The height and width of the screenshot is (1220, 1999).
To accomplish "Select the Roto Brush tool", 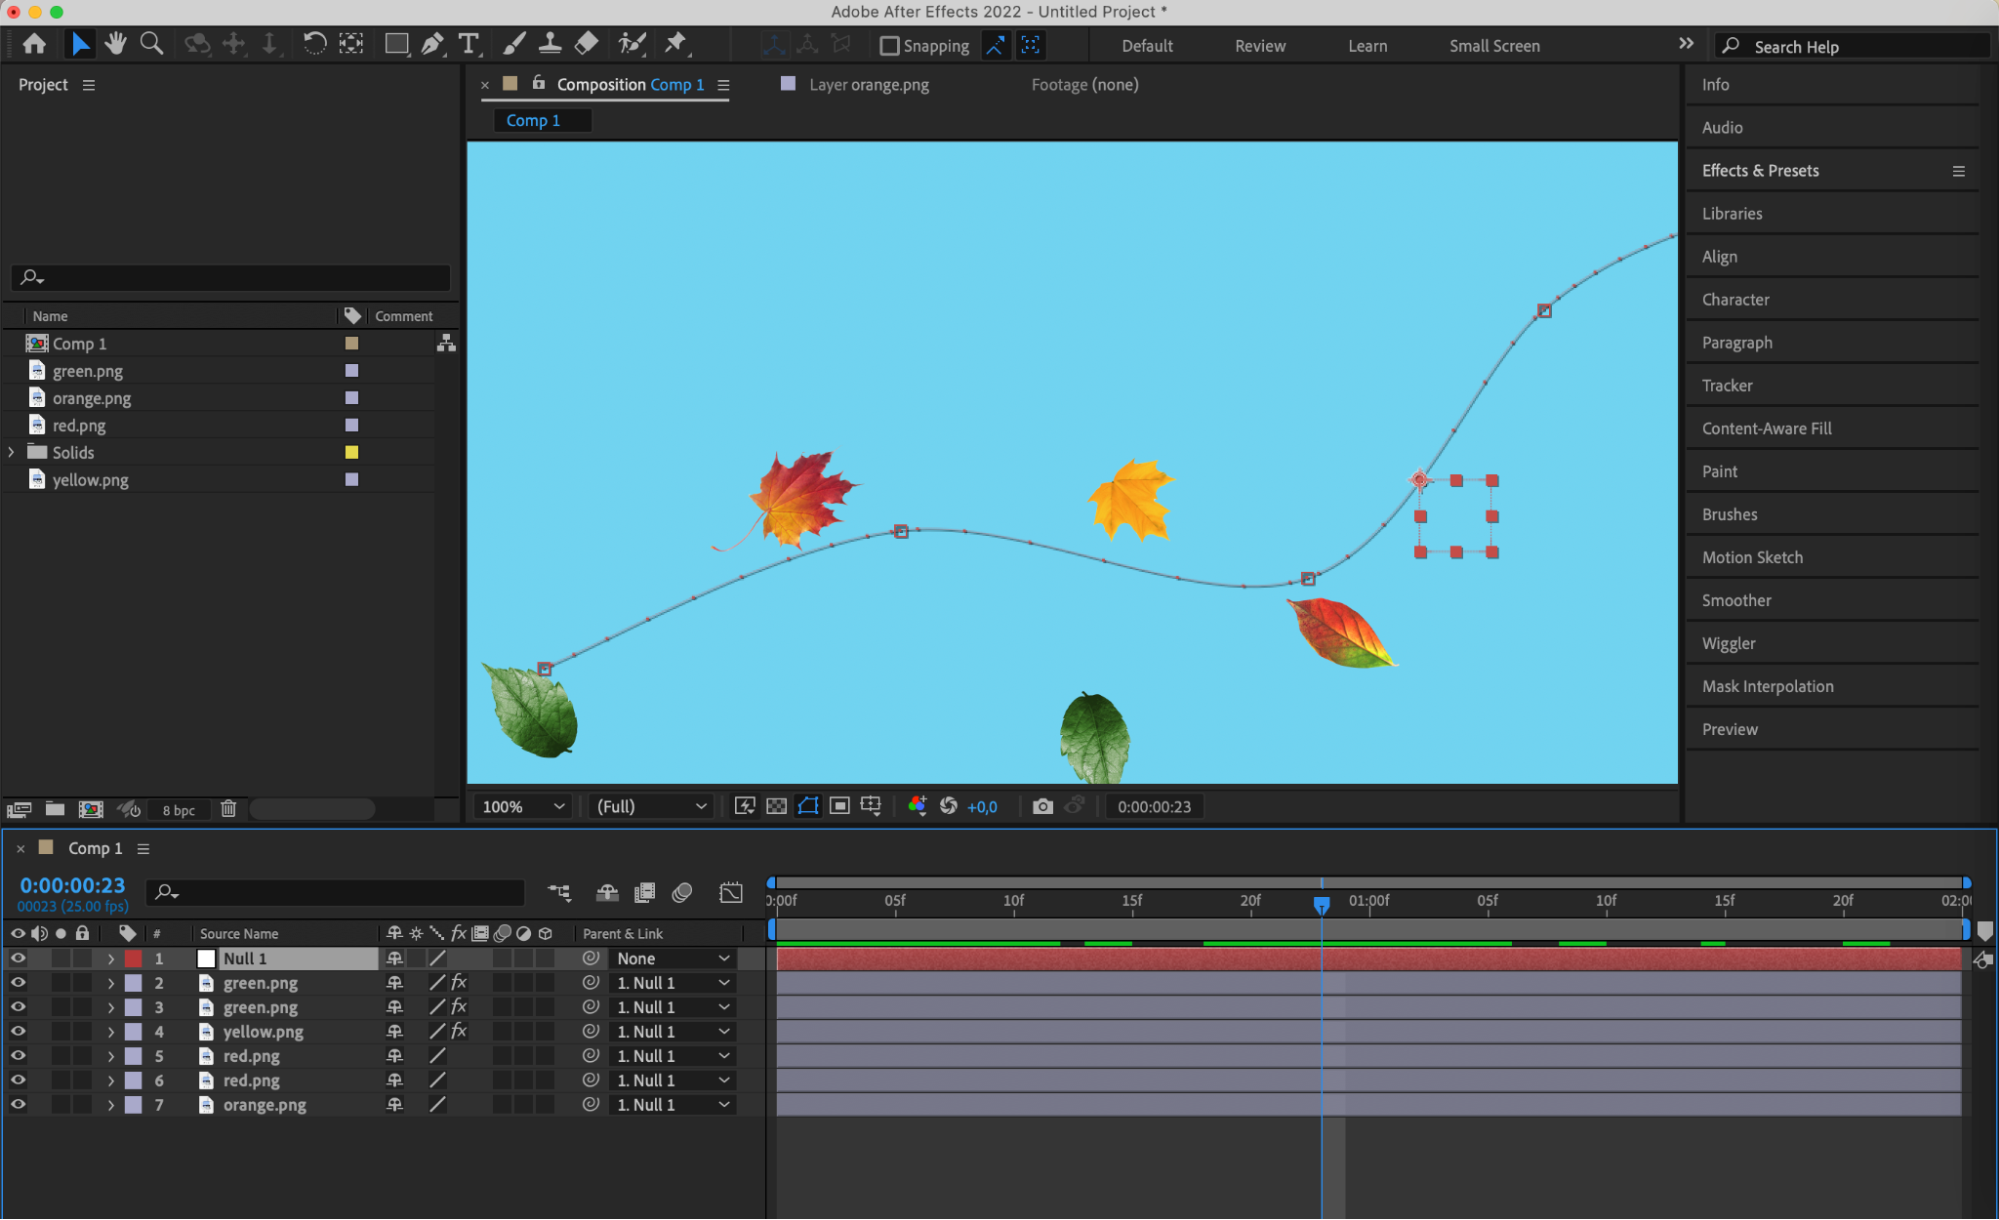I will 632,44.
